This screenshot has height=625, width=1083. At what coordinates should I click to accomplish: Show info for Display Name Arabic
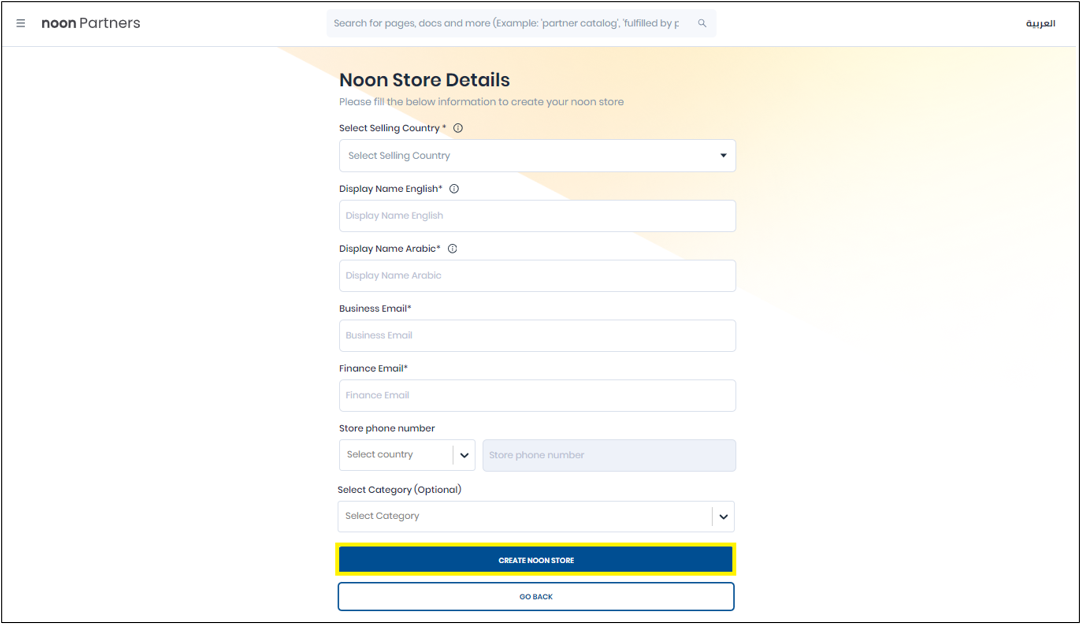click(x=452, y=249)
